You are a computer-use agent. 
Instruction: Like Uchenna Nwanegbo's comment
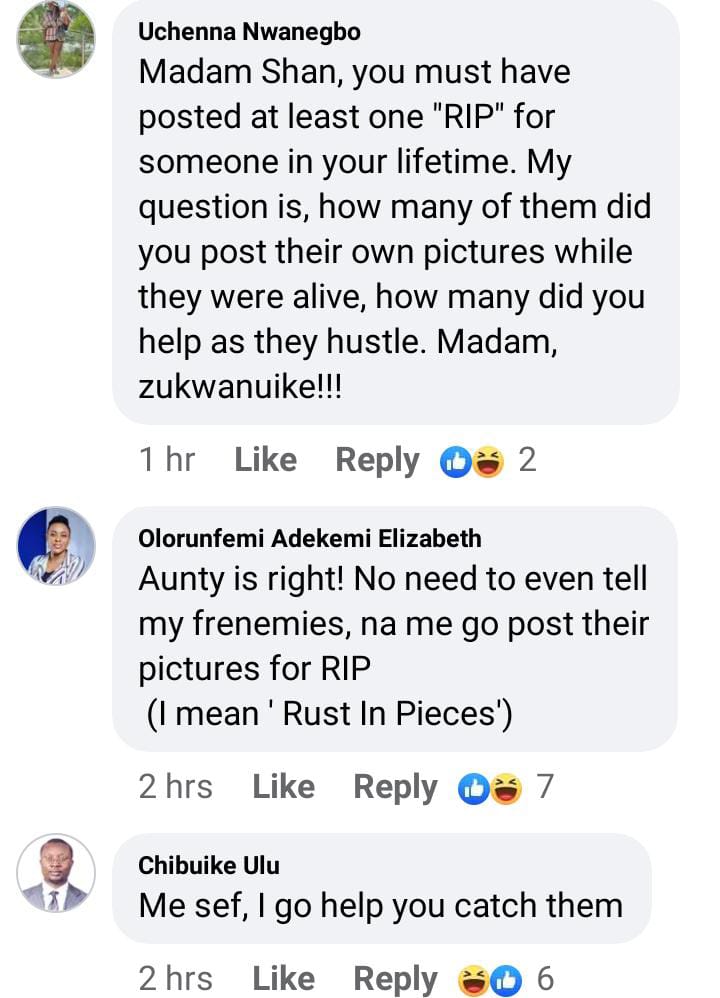coord(265,460)
